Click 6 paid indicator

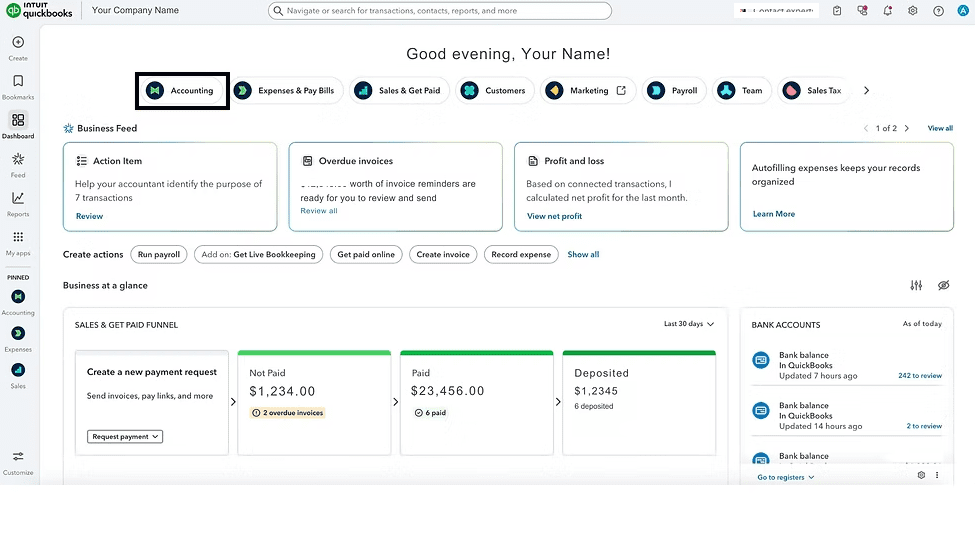[x=430, y=412]
